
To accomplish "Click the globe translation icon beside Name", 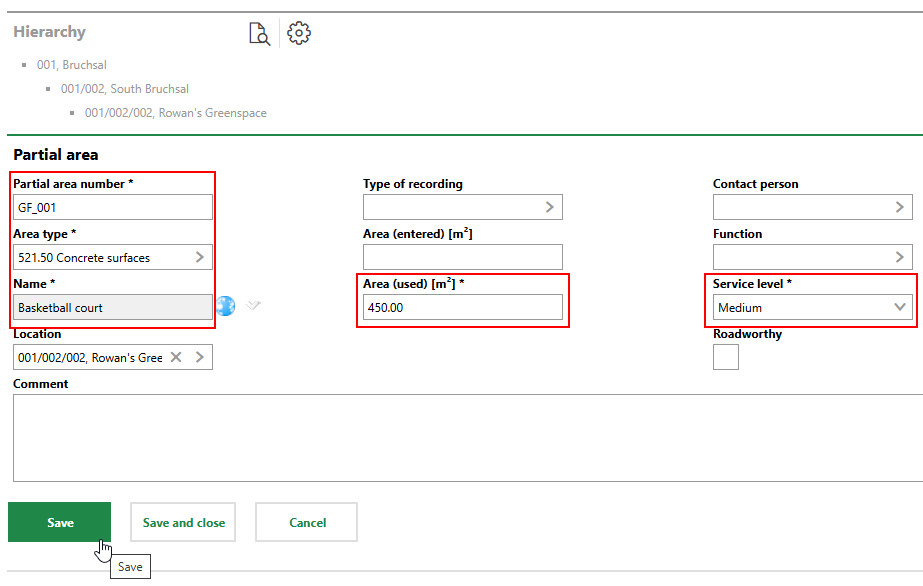I will click(226, 306).
